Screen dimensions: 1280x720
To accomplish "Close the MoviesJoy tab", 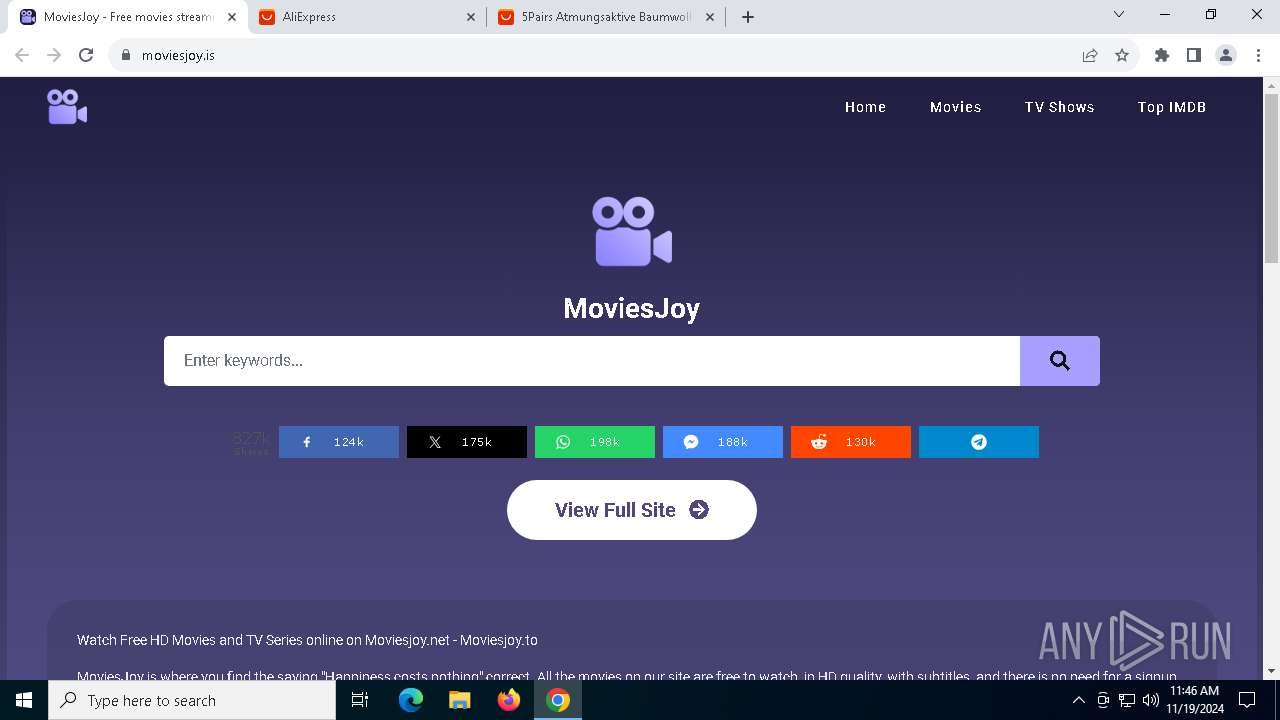I will pyautogui.click(x=232, y=17).
